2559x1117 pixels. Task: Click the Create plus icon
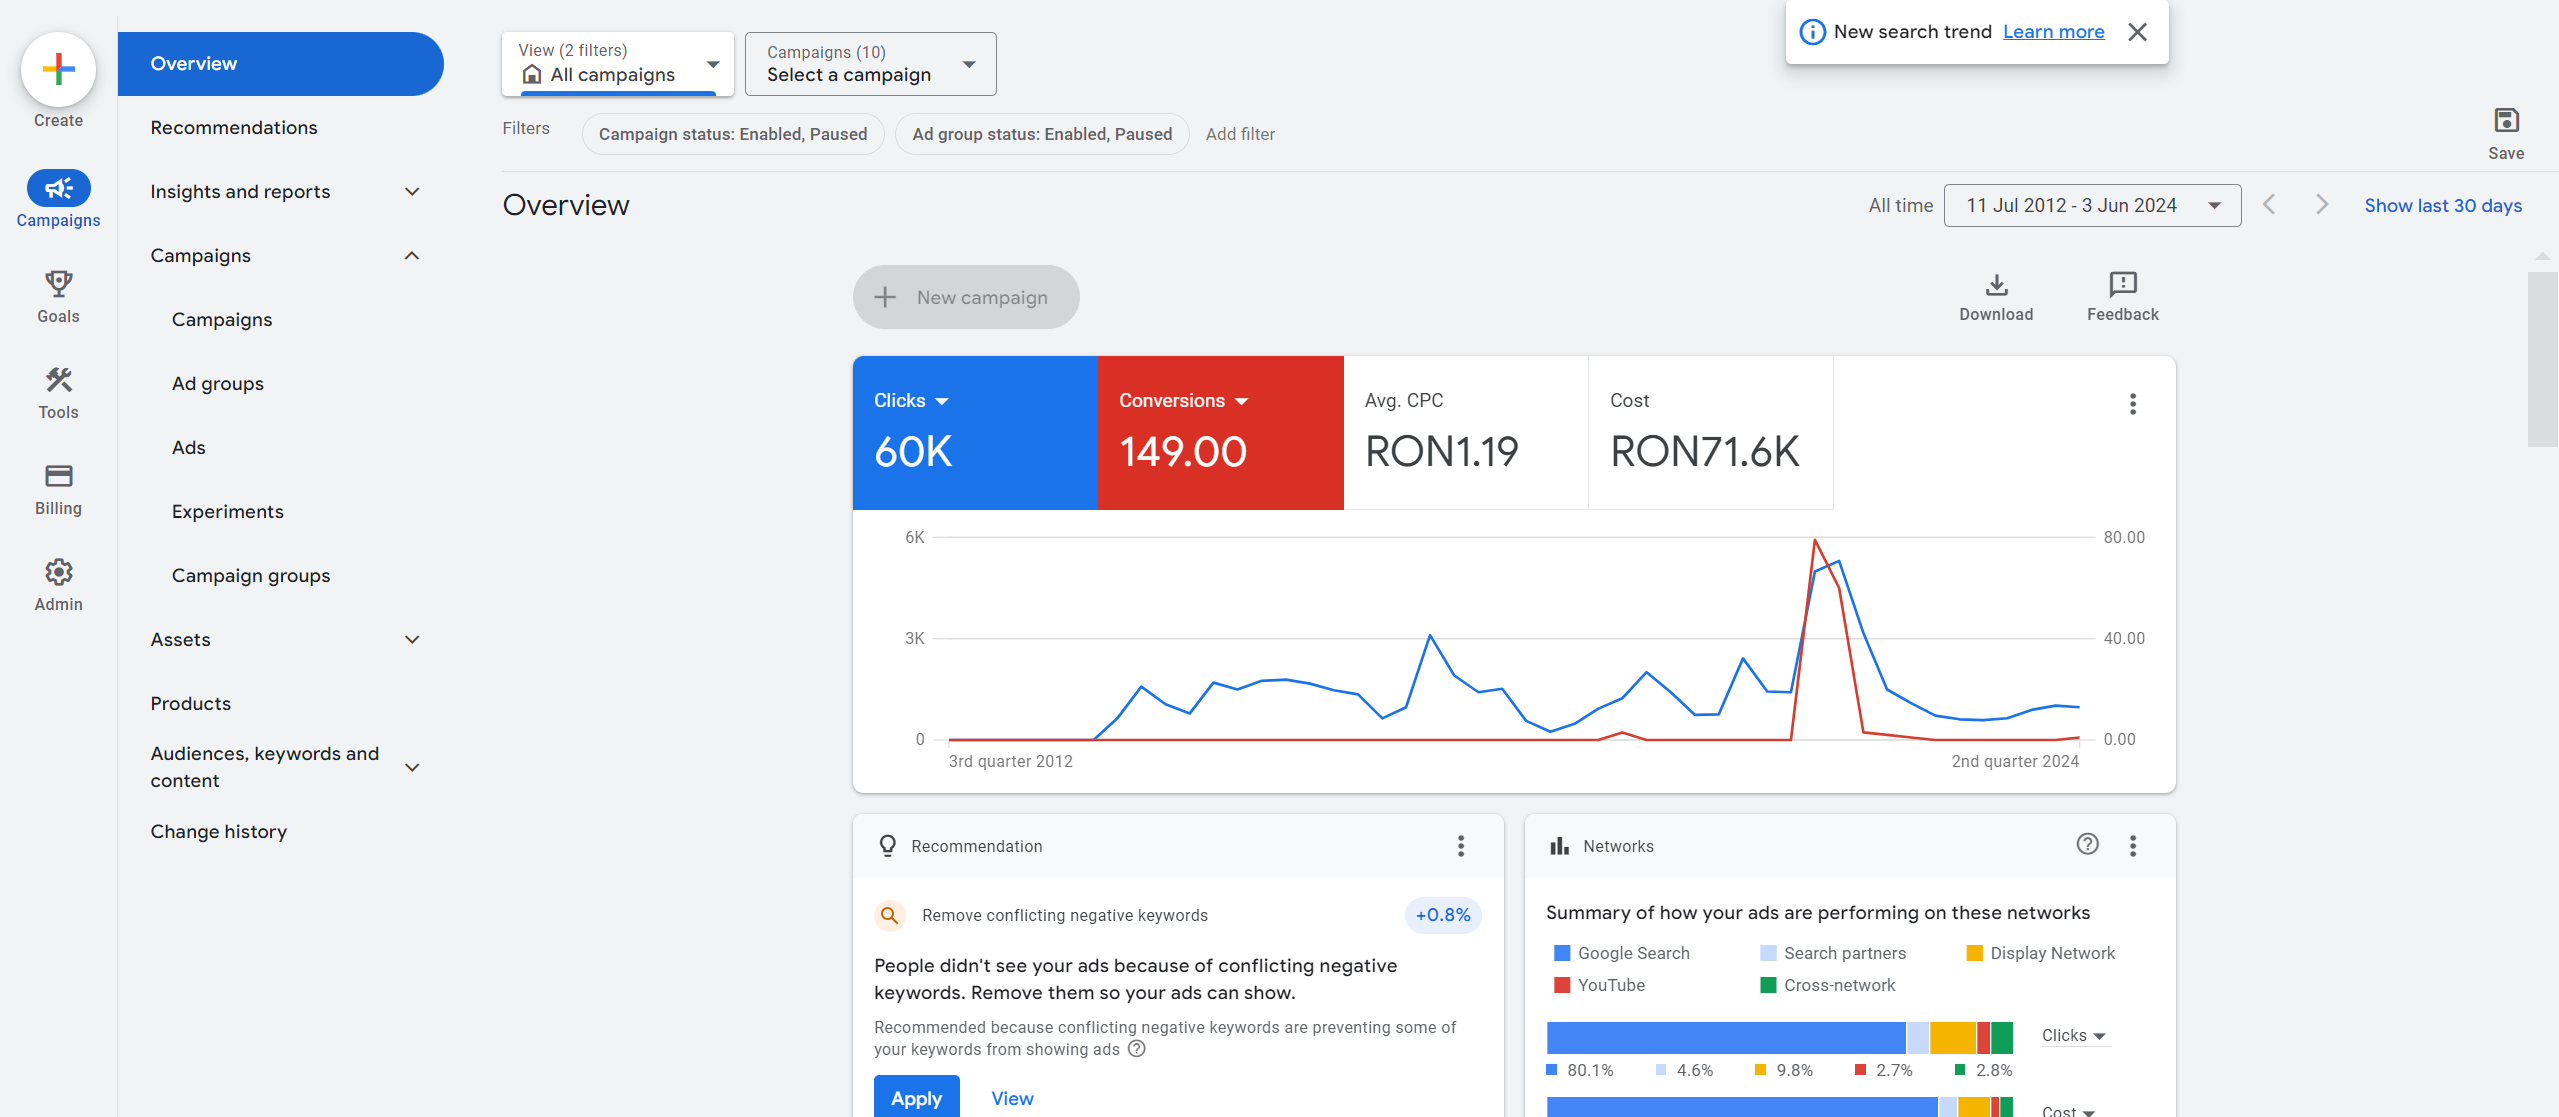(58, 69)
